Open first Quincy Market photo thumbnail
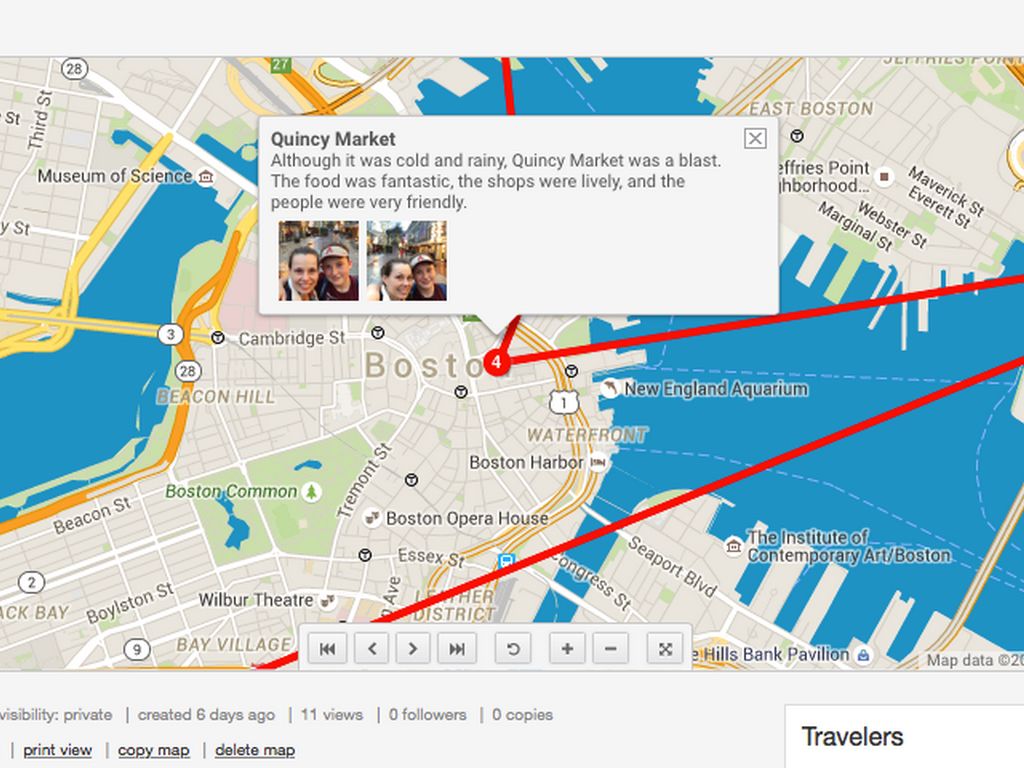1024x768 pixels. (319, 261)
